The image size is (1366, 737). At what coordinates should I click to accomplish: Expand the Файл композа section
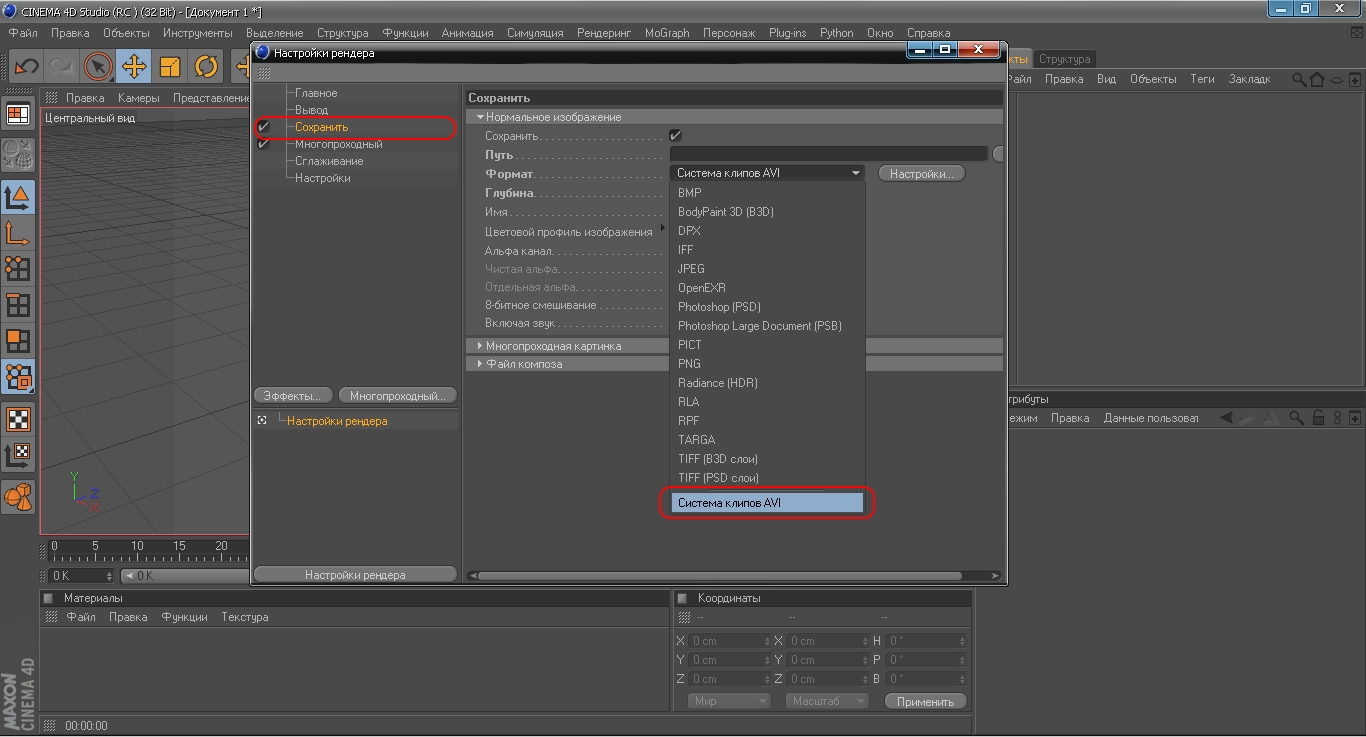pos(480,364)
